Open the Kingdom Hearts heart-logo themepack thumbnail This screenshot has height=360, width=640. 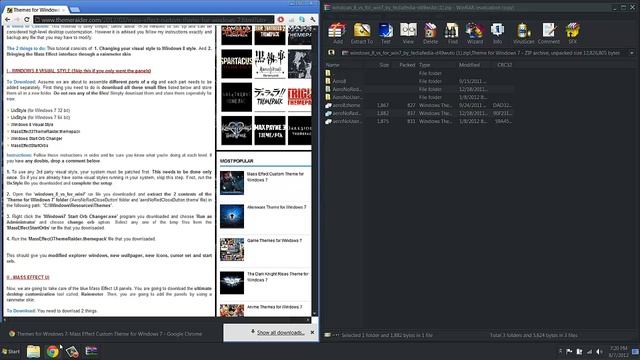[x=237, y=131]
